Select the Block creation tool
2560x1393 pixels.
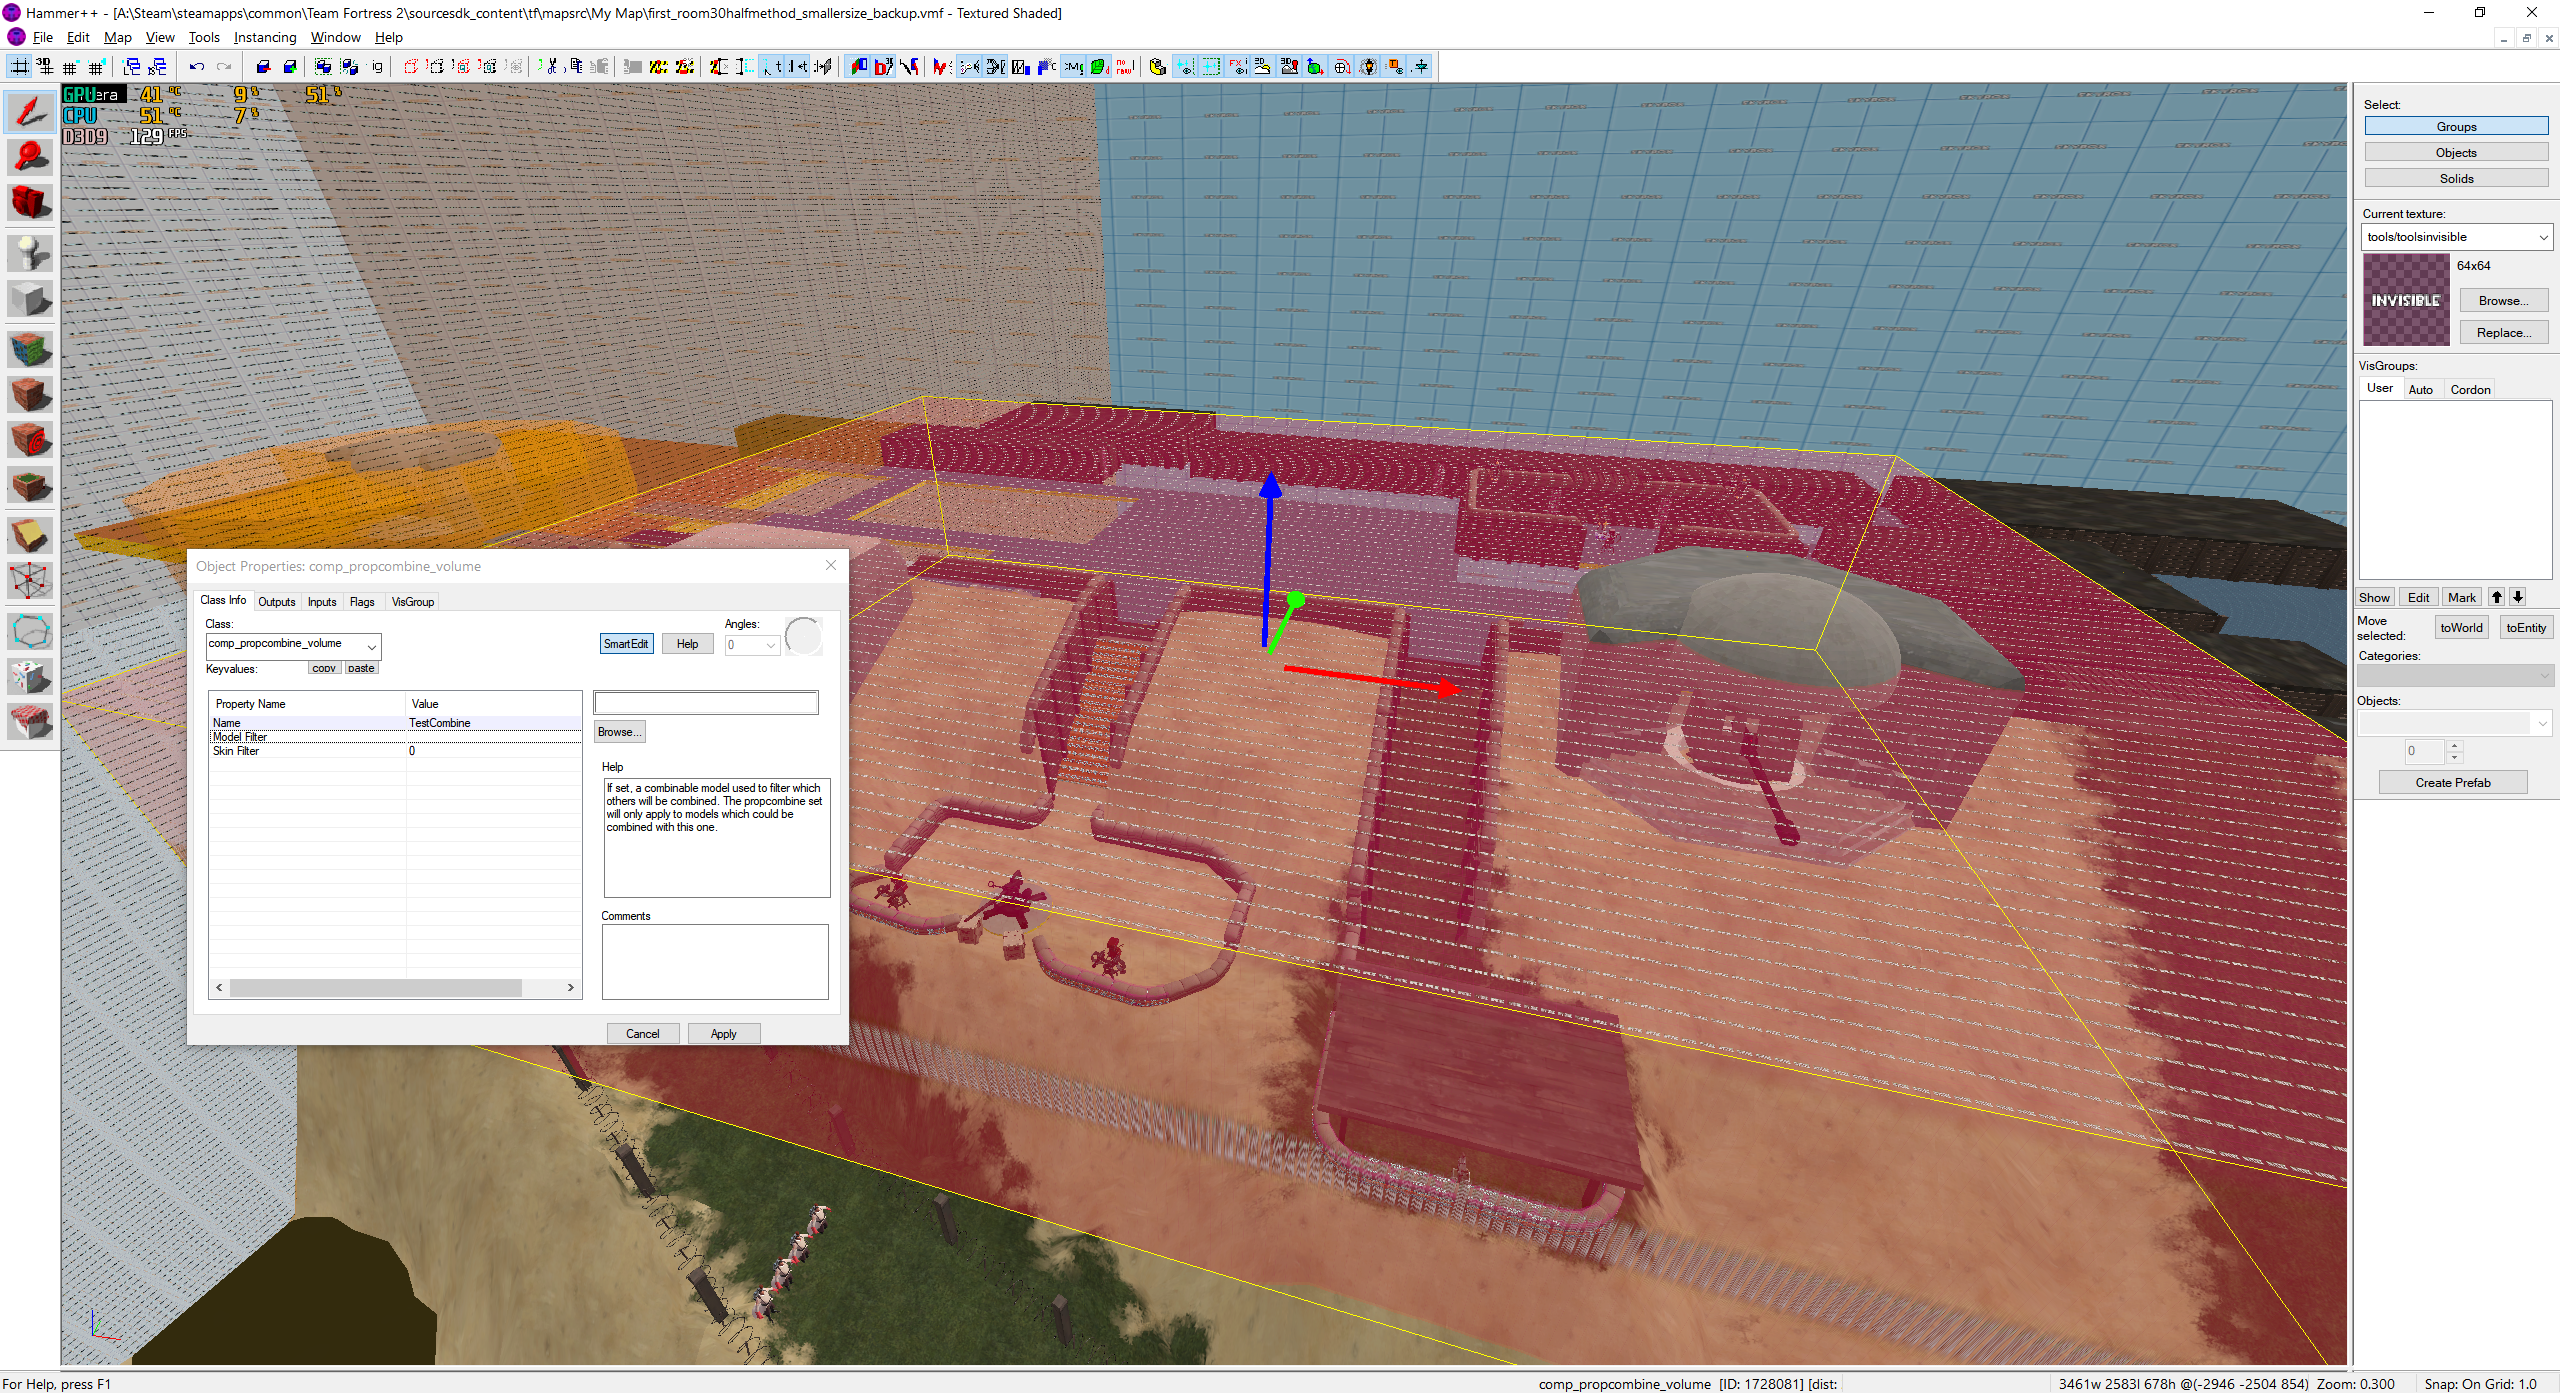30,299
